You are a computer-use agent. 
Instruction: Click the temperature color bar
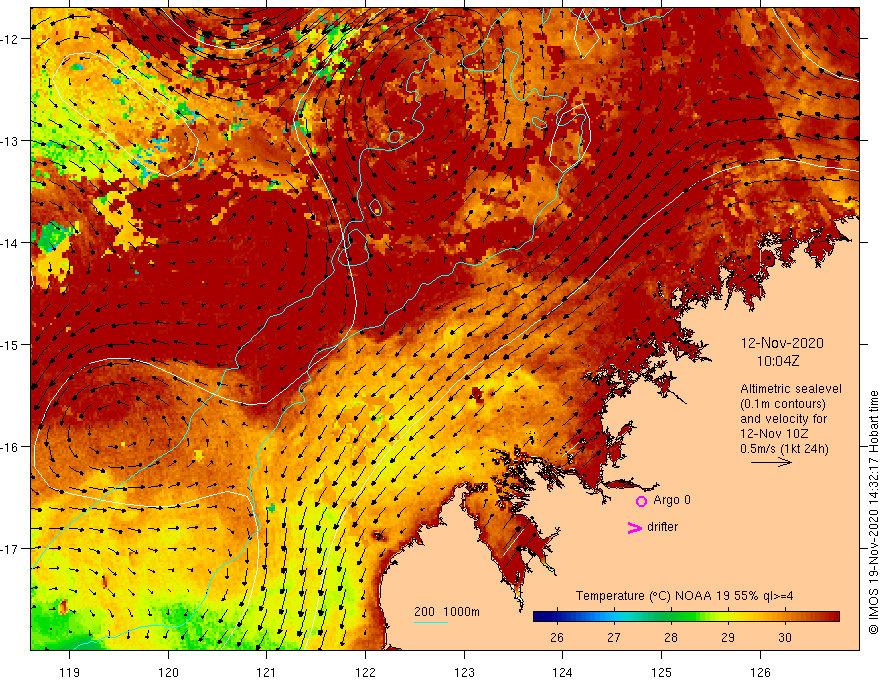coord(686,617)
